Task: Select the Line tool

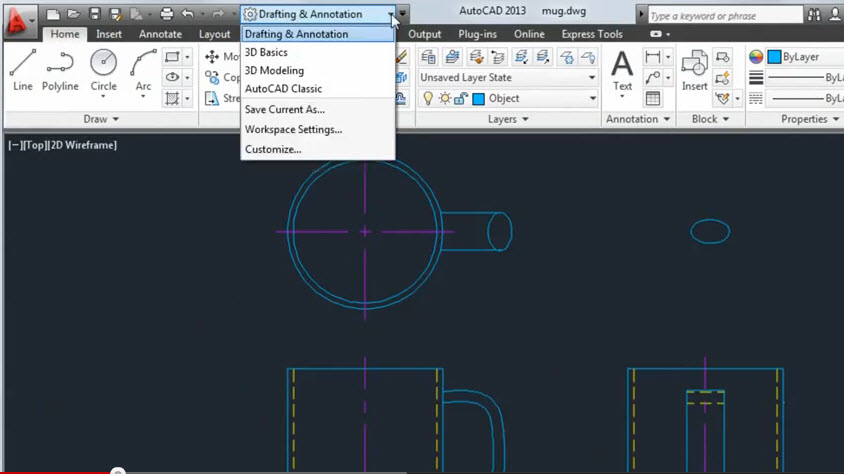Action: (x=23, y=70)
